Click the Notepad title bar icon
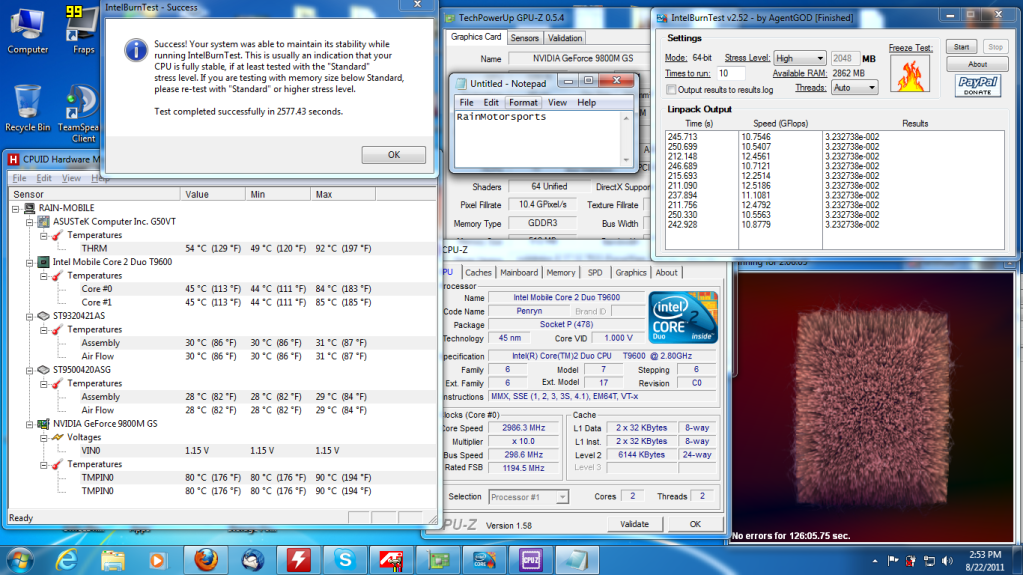Viewport: 1023px width, 575px height. (461, 84)
